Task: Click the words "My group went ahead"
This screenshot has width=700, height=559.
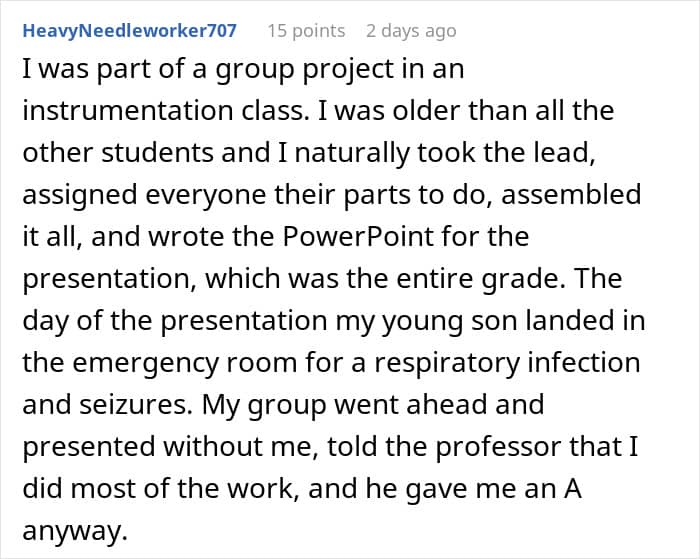Action: point(375,404)
